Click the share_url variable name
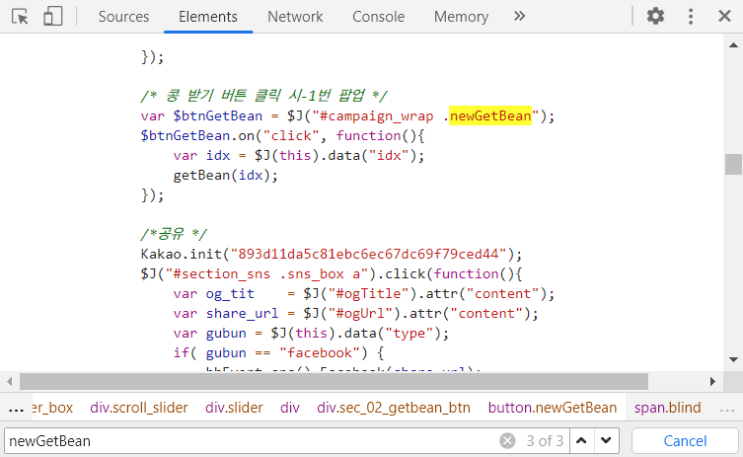743x457 pixels. click(x=242, y=313)
